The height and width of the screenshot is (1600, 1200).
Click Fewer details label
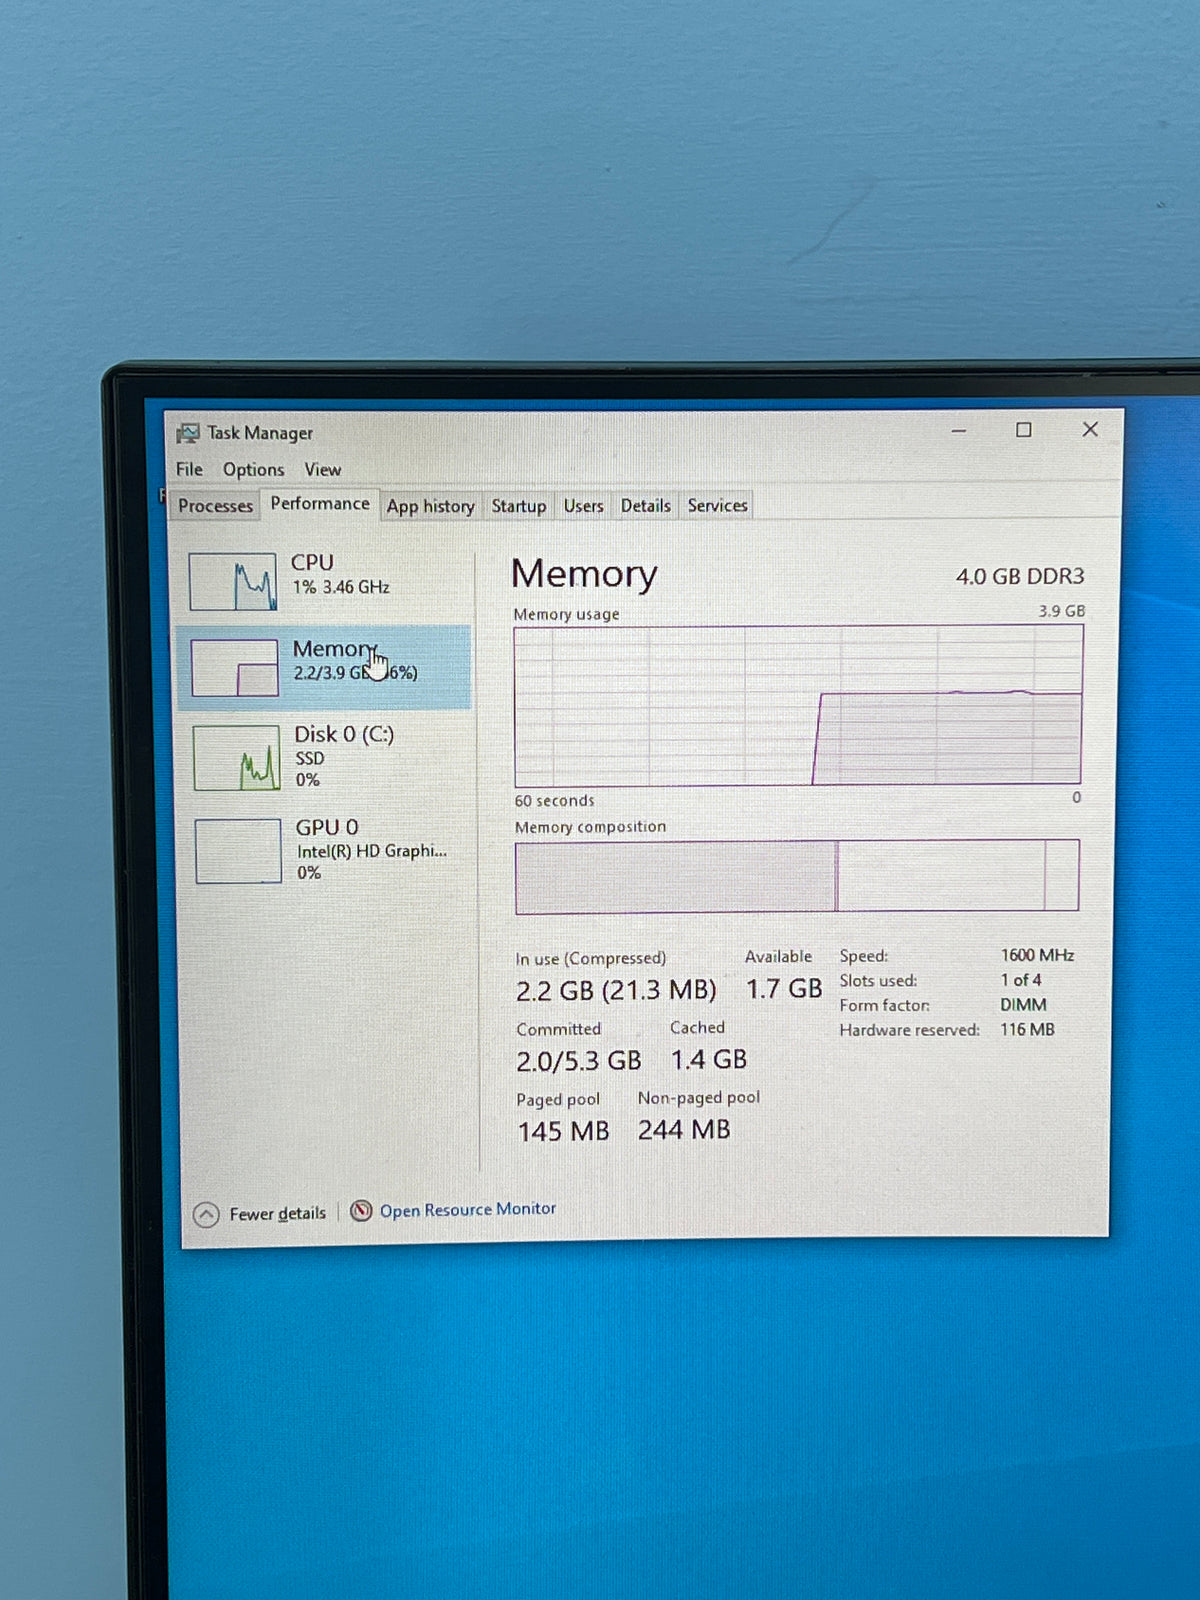coord(277,1213)
